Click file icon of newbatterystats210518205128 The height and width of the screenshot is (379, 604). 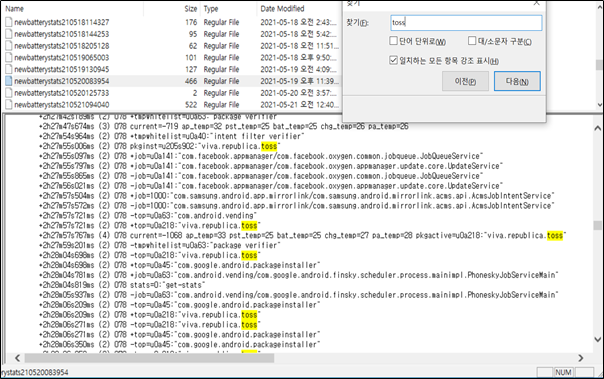pyautogui.click(x=9, y=46)
